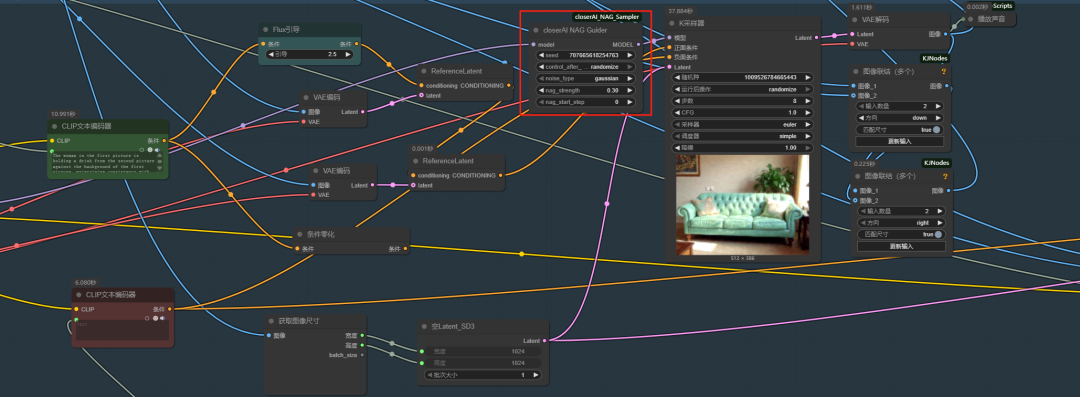
Task: Click 更新输入 button on upper 图像联结 node
Action: pos(900,141)
